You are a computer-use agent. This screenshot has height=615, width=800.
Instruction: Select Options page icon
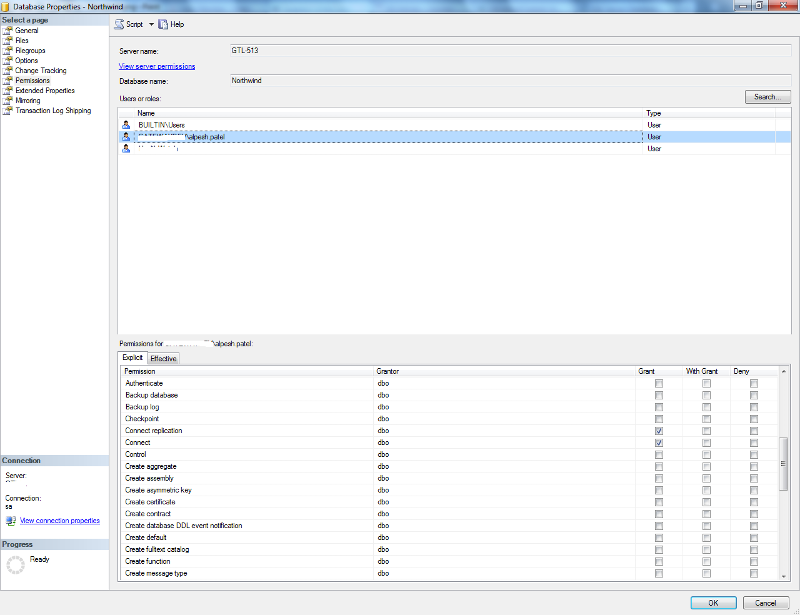click(x=7, y=60)
